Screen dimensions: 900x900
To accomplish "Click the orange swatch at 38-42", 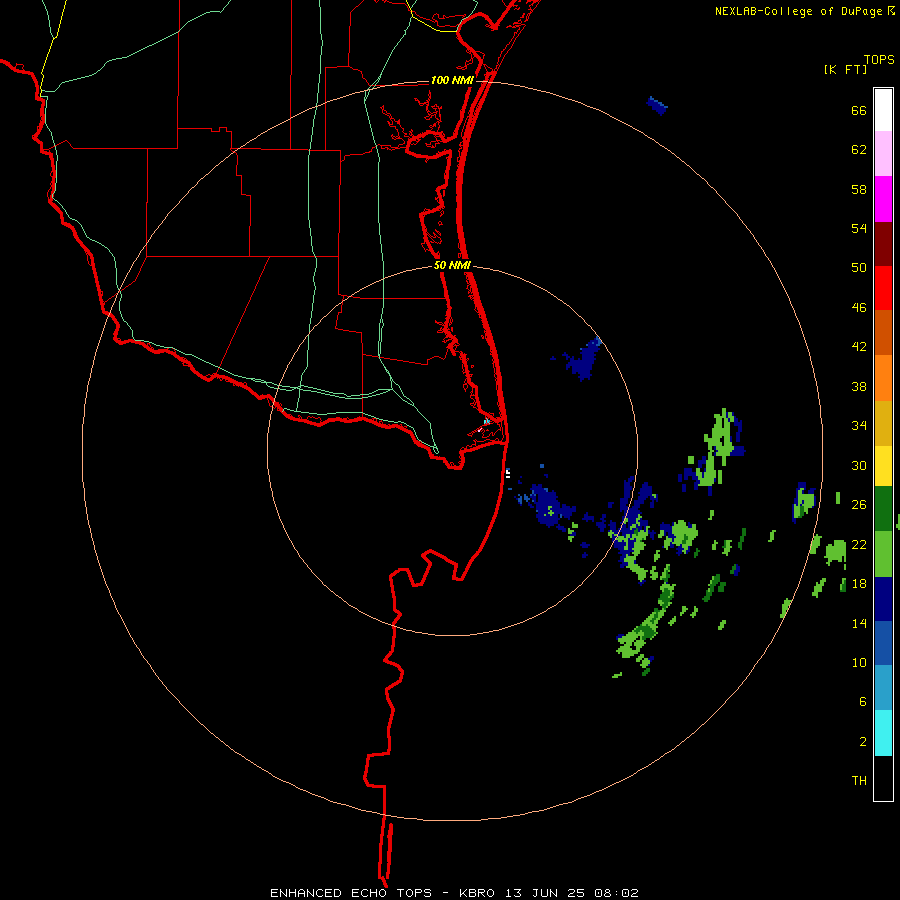I will coord(883,378).
